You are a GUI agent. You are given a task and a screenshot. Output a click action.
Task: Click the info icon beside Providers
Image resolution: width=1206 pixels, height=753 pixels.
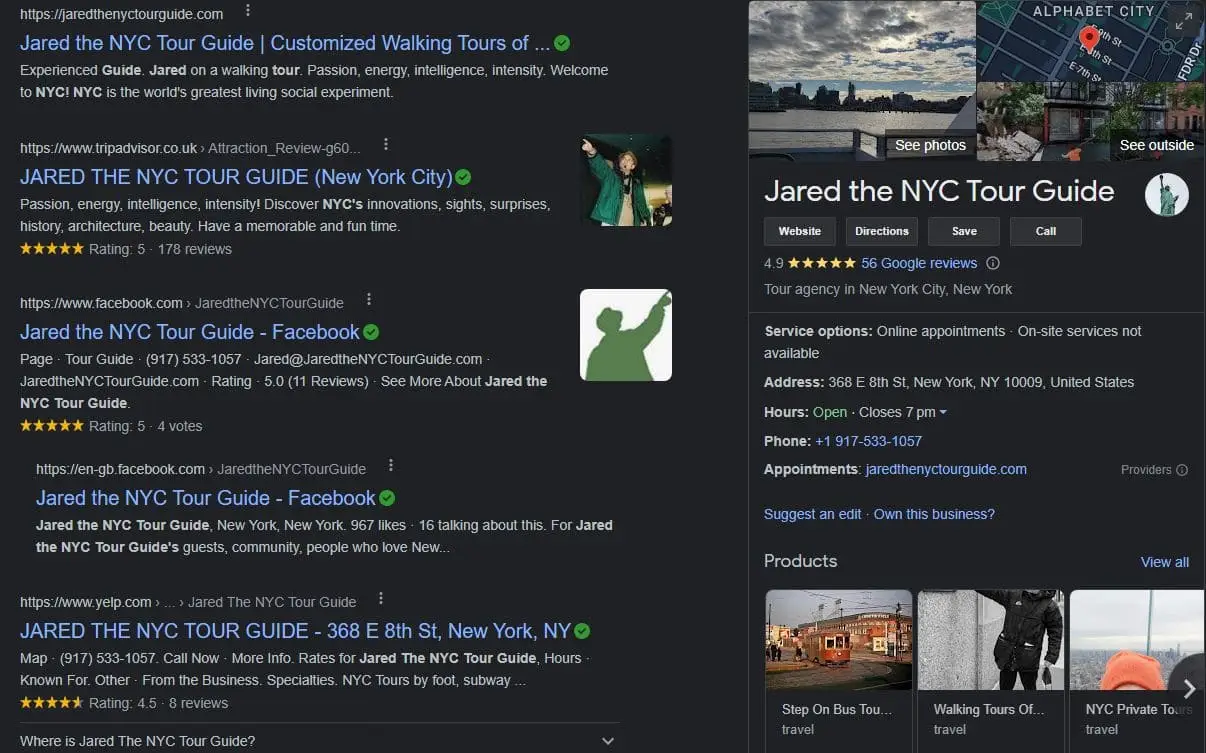1182,470
